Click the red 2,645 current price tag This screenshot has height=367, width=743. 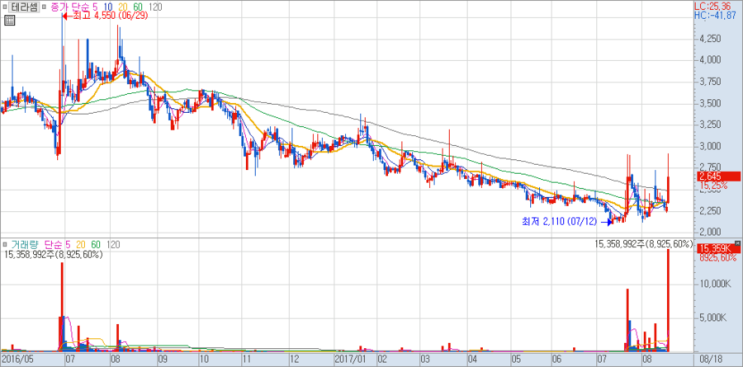tap(718, 177)
